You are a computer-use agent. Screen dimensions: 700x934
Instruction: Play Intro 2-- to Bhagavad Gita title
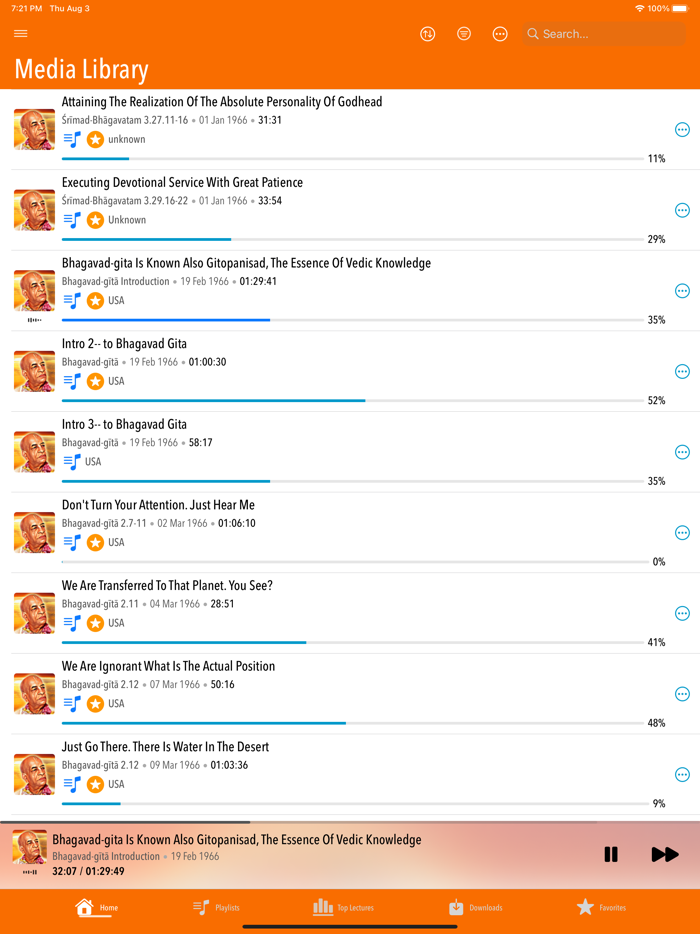tap(124, 344)
